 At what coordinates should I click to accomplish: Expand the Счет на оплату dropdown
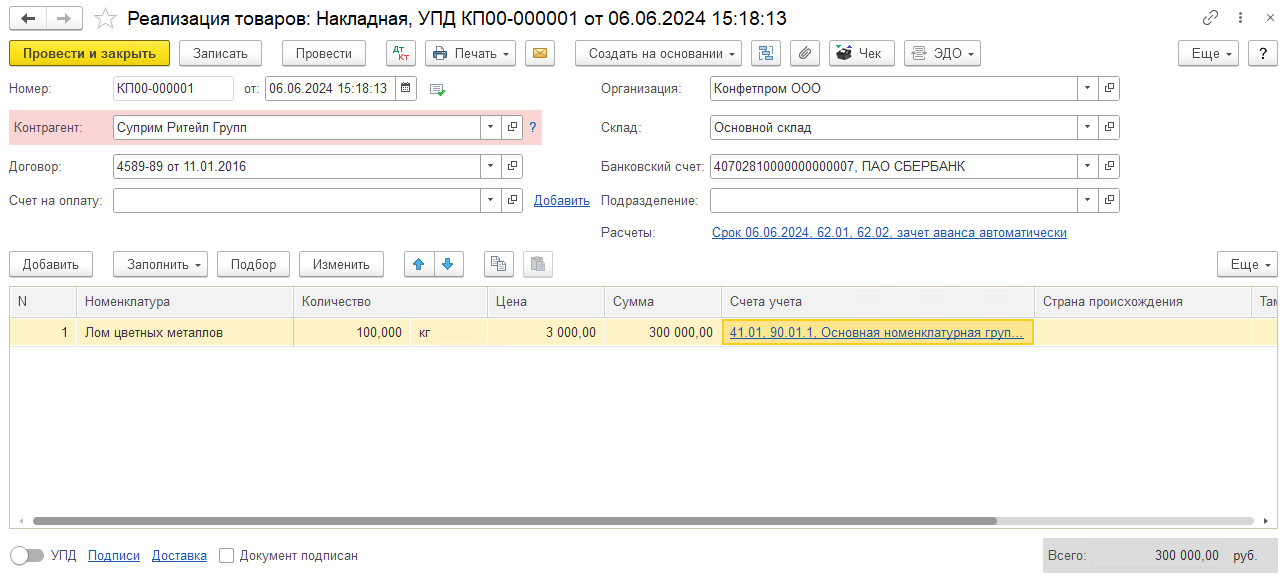pyautogui.click(x=491, y=200)
